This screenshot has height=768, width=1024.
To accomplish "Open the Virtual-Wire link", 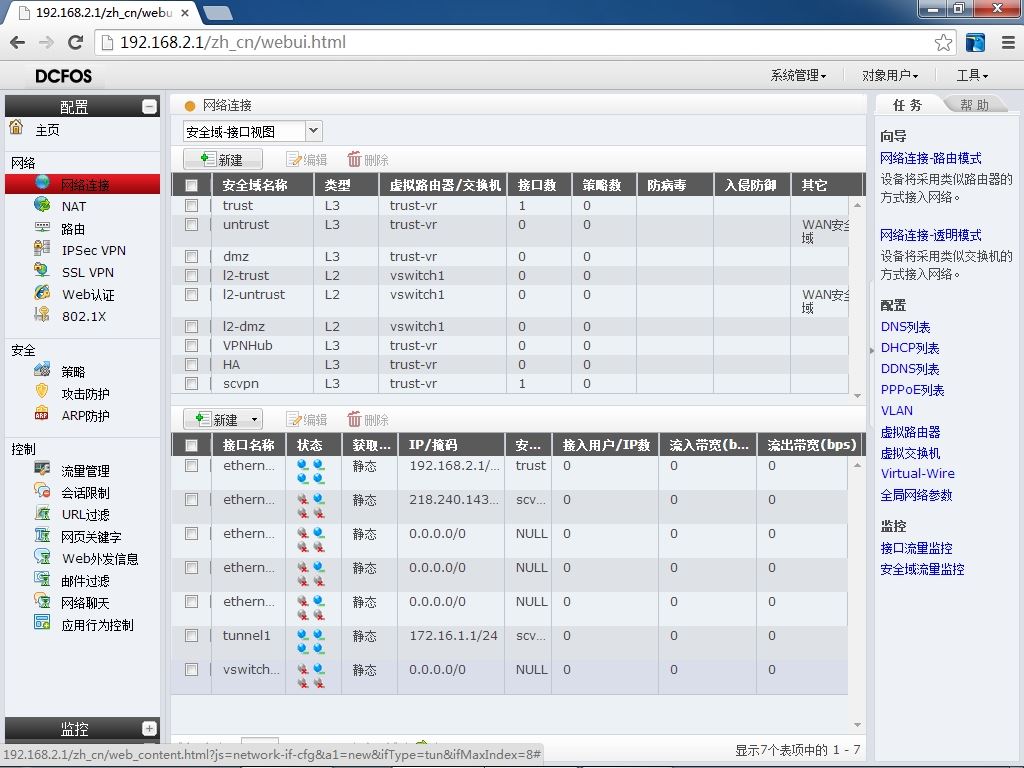I will 918,473.
